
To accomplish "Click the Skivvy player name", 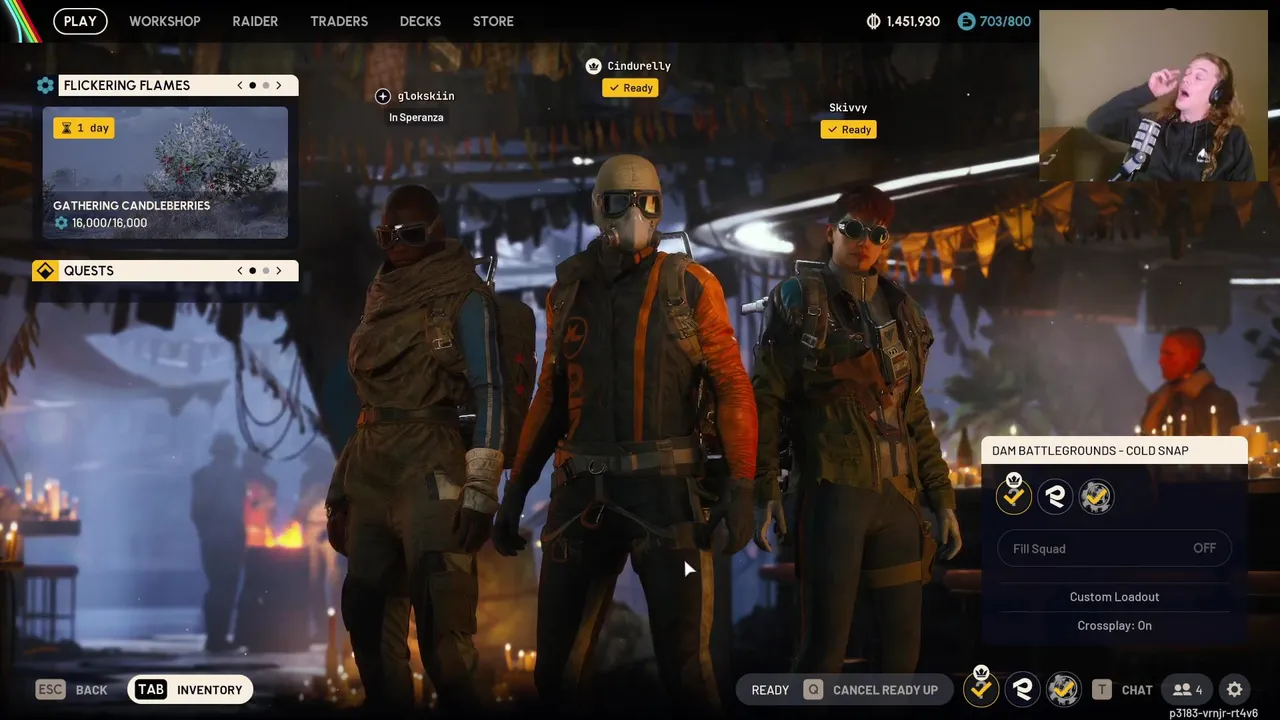I will point(848,108).
